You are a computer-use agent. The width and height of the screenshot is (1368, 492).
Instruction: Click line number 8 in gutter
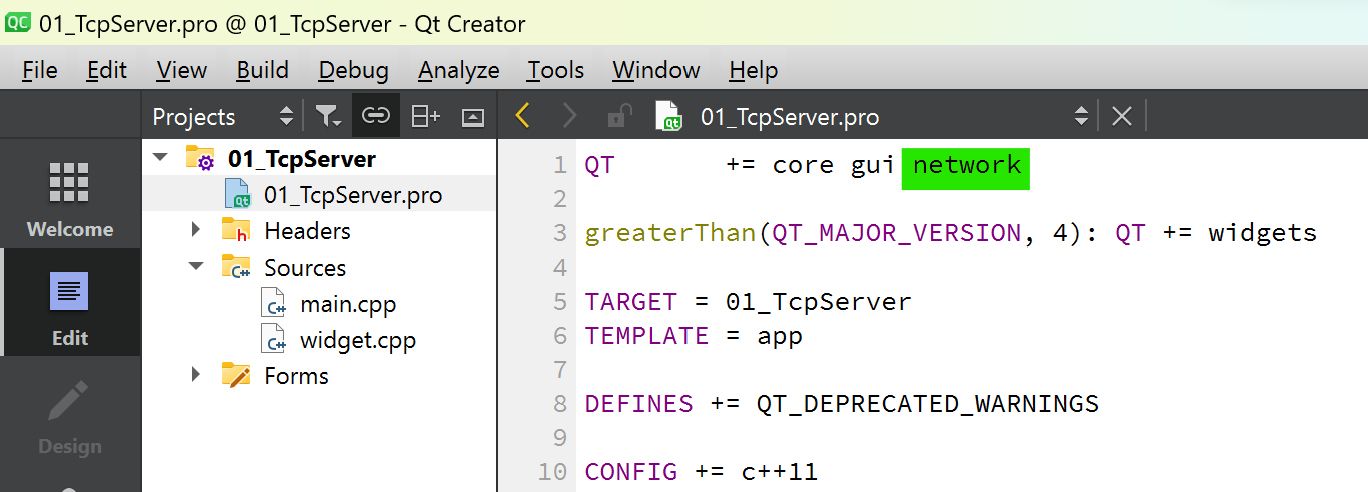click(559, 403)
